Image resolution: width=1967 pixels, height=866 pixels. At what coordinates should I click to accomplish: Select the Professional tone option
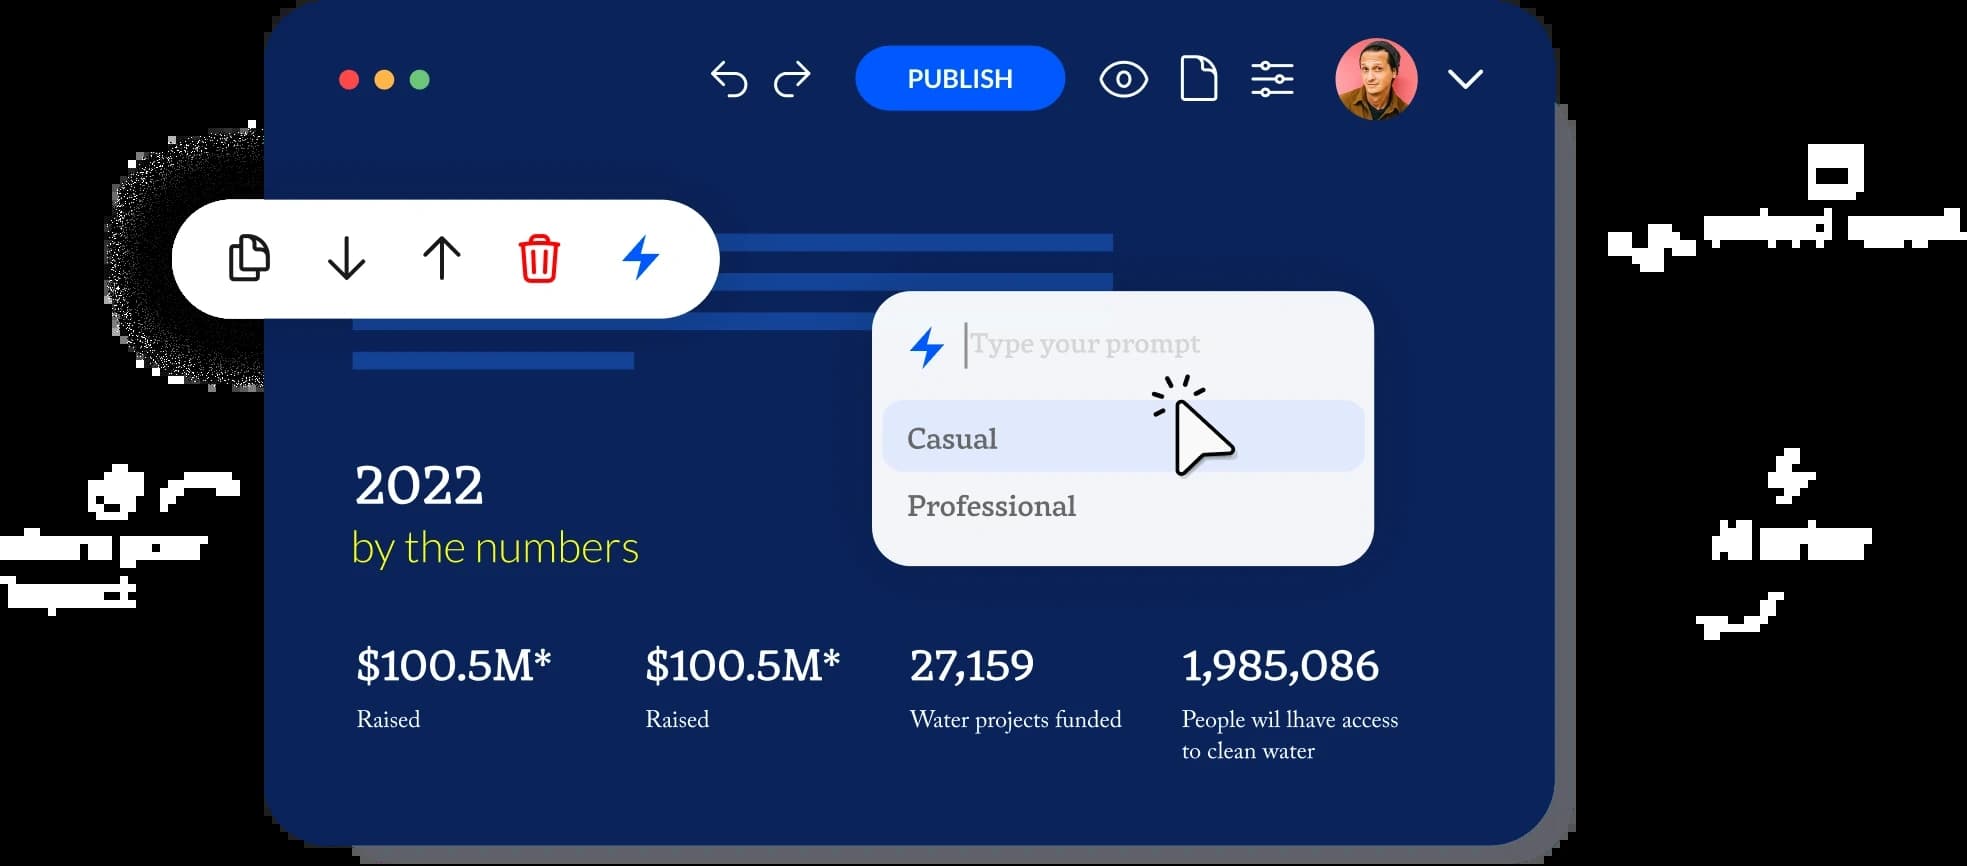pyautogui.click(x=991, y=506)
